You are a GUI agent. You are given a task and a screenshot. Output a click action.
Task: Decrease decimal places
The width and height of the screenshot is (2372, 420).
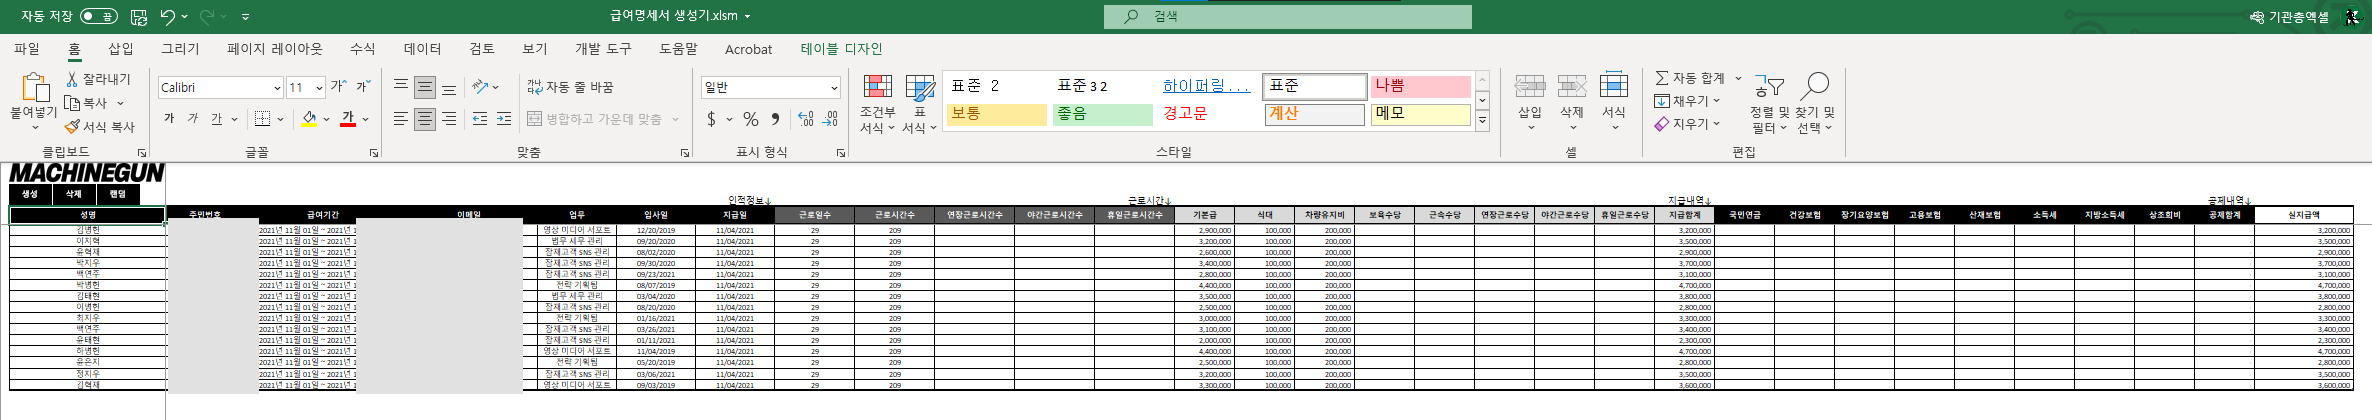point(830,119)
